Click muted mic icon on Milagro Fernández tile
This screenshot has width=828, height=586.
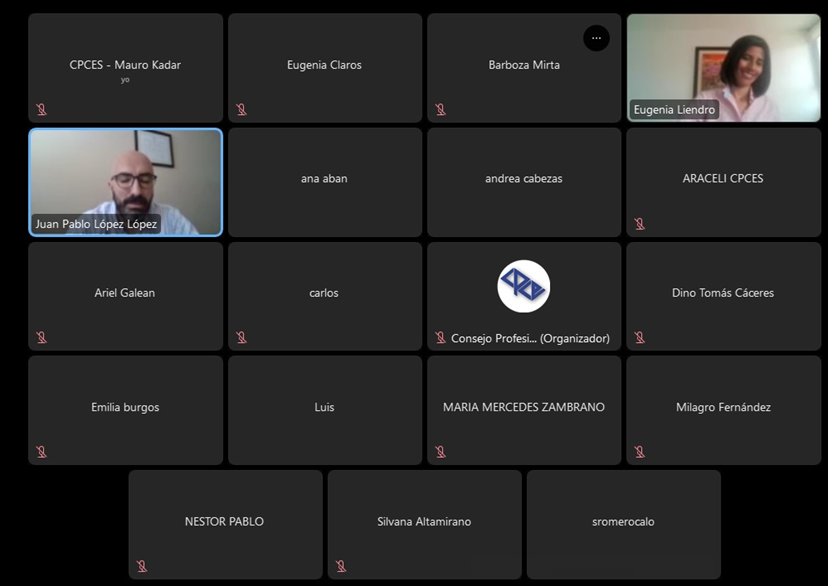coord(639,452)
